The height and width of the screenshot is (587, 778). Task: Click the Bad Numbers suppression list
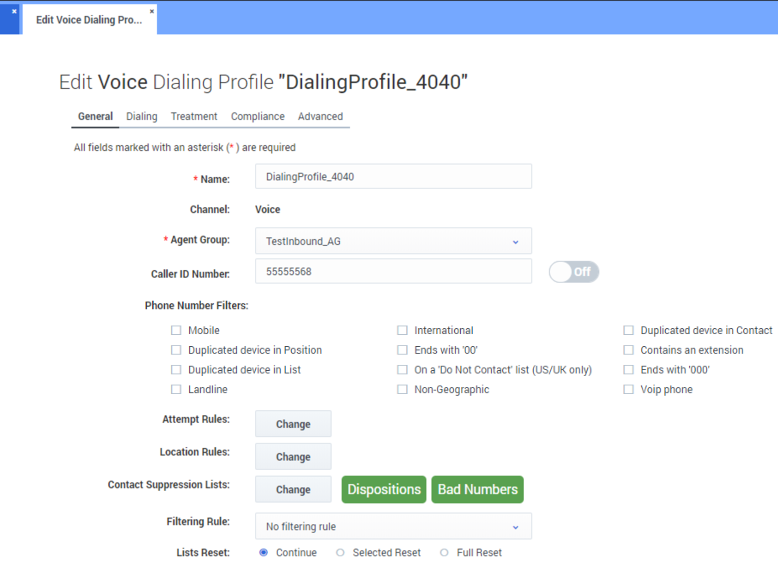pos(477,490)
